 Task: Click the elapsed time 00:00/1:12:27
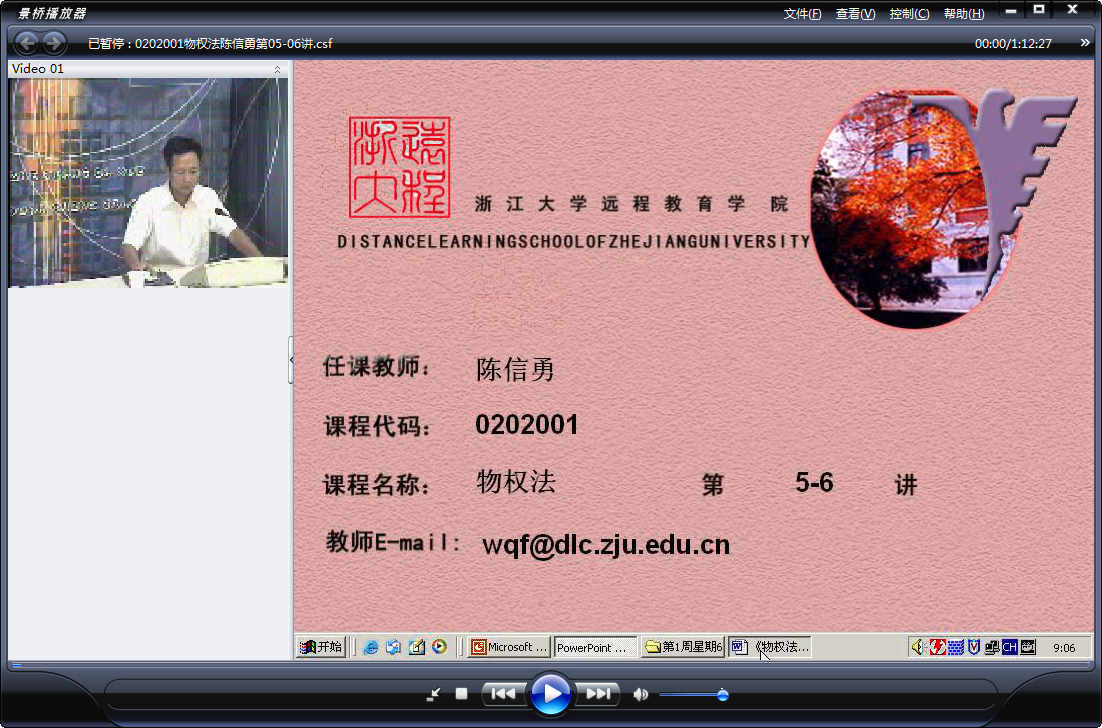click(x=1013, y=44)
